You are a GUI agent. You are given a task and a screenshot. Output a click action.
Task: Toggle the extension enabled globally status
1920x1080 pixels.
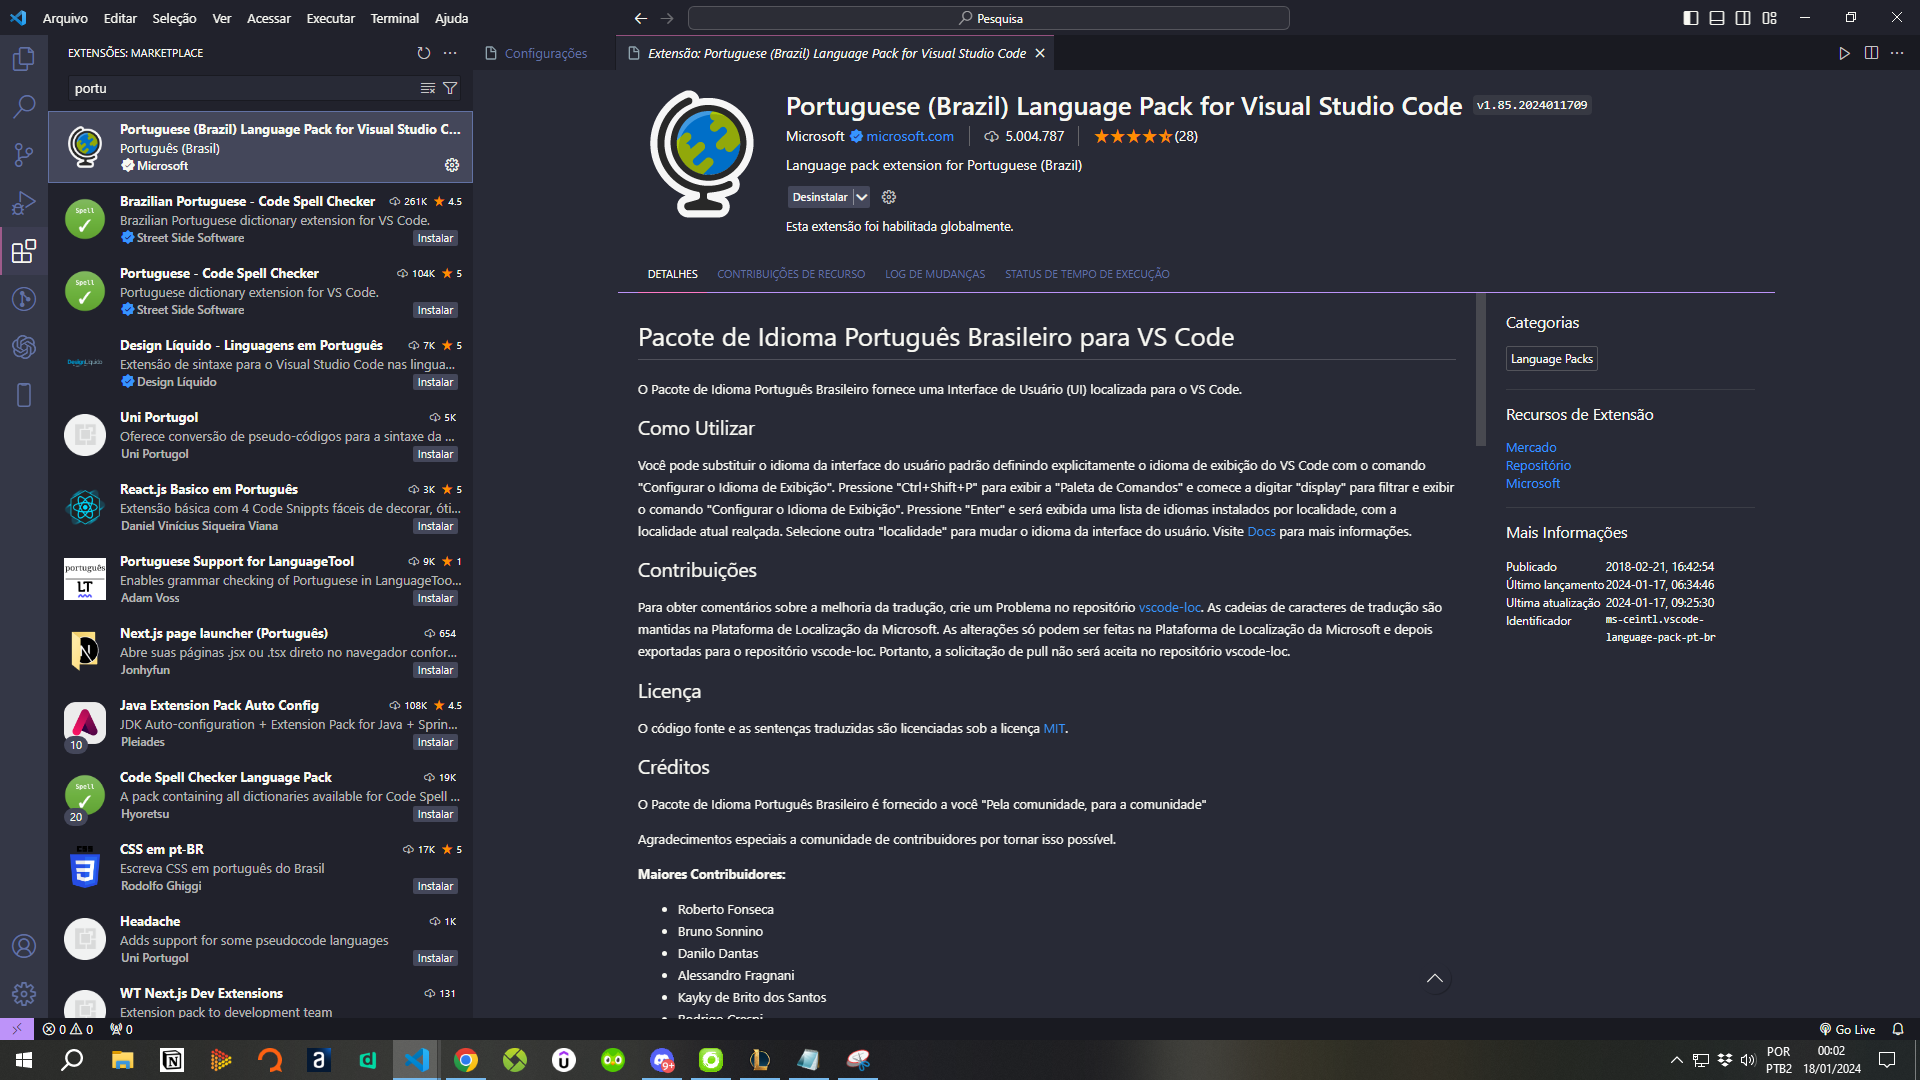tap(864, 196)
